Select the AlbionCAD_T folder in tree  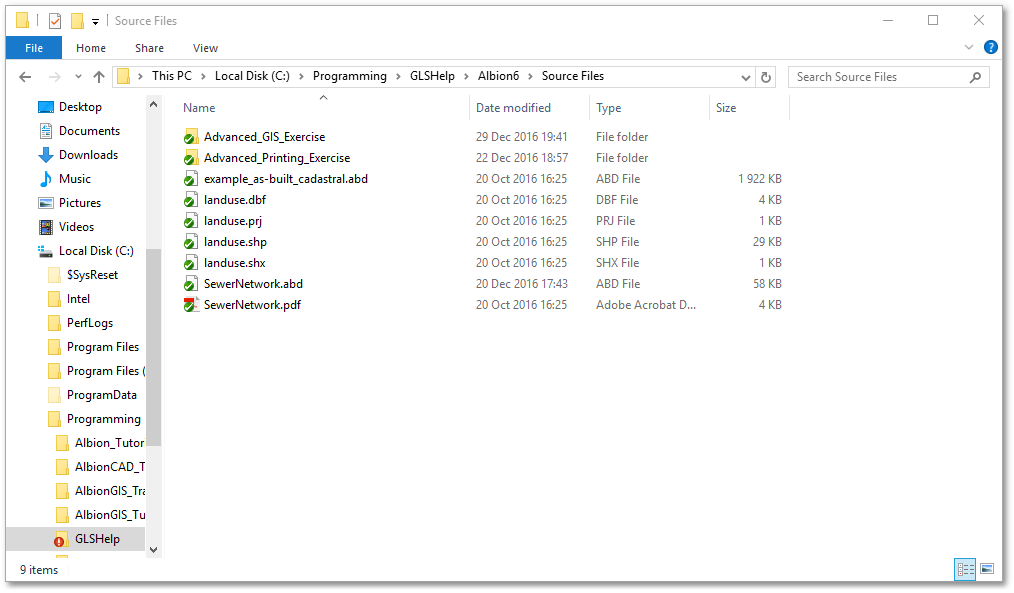109,467
